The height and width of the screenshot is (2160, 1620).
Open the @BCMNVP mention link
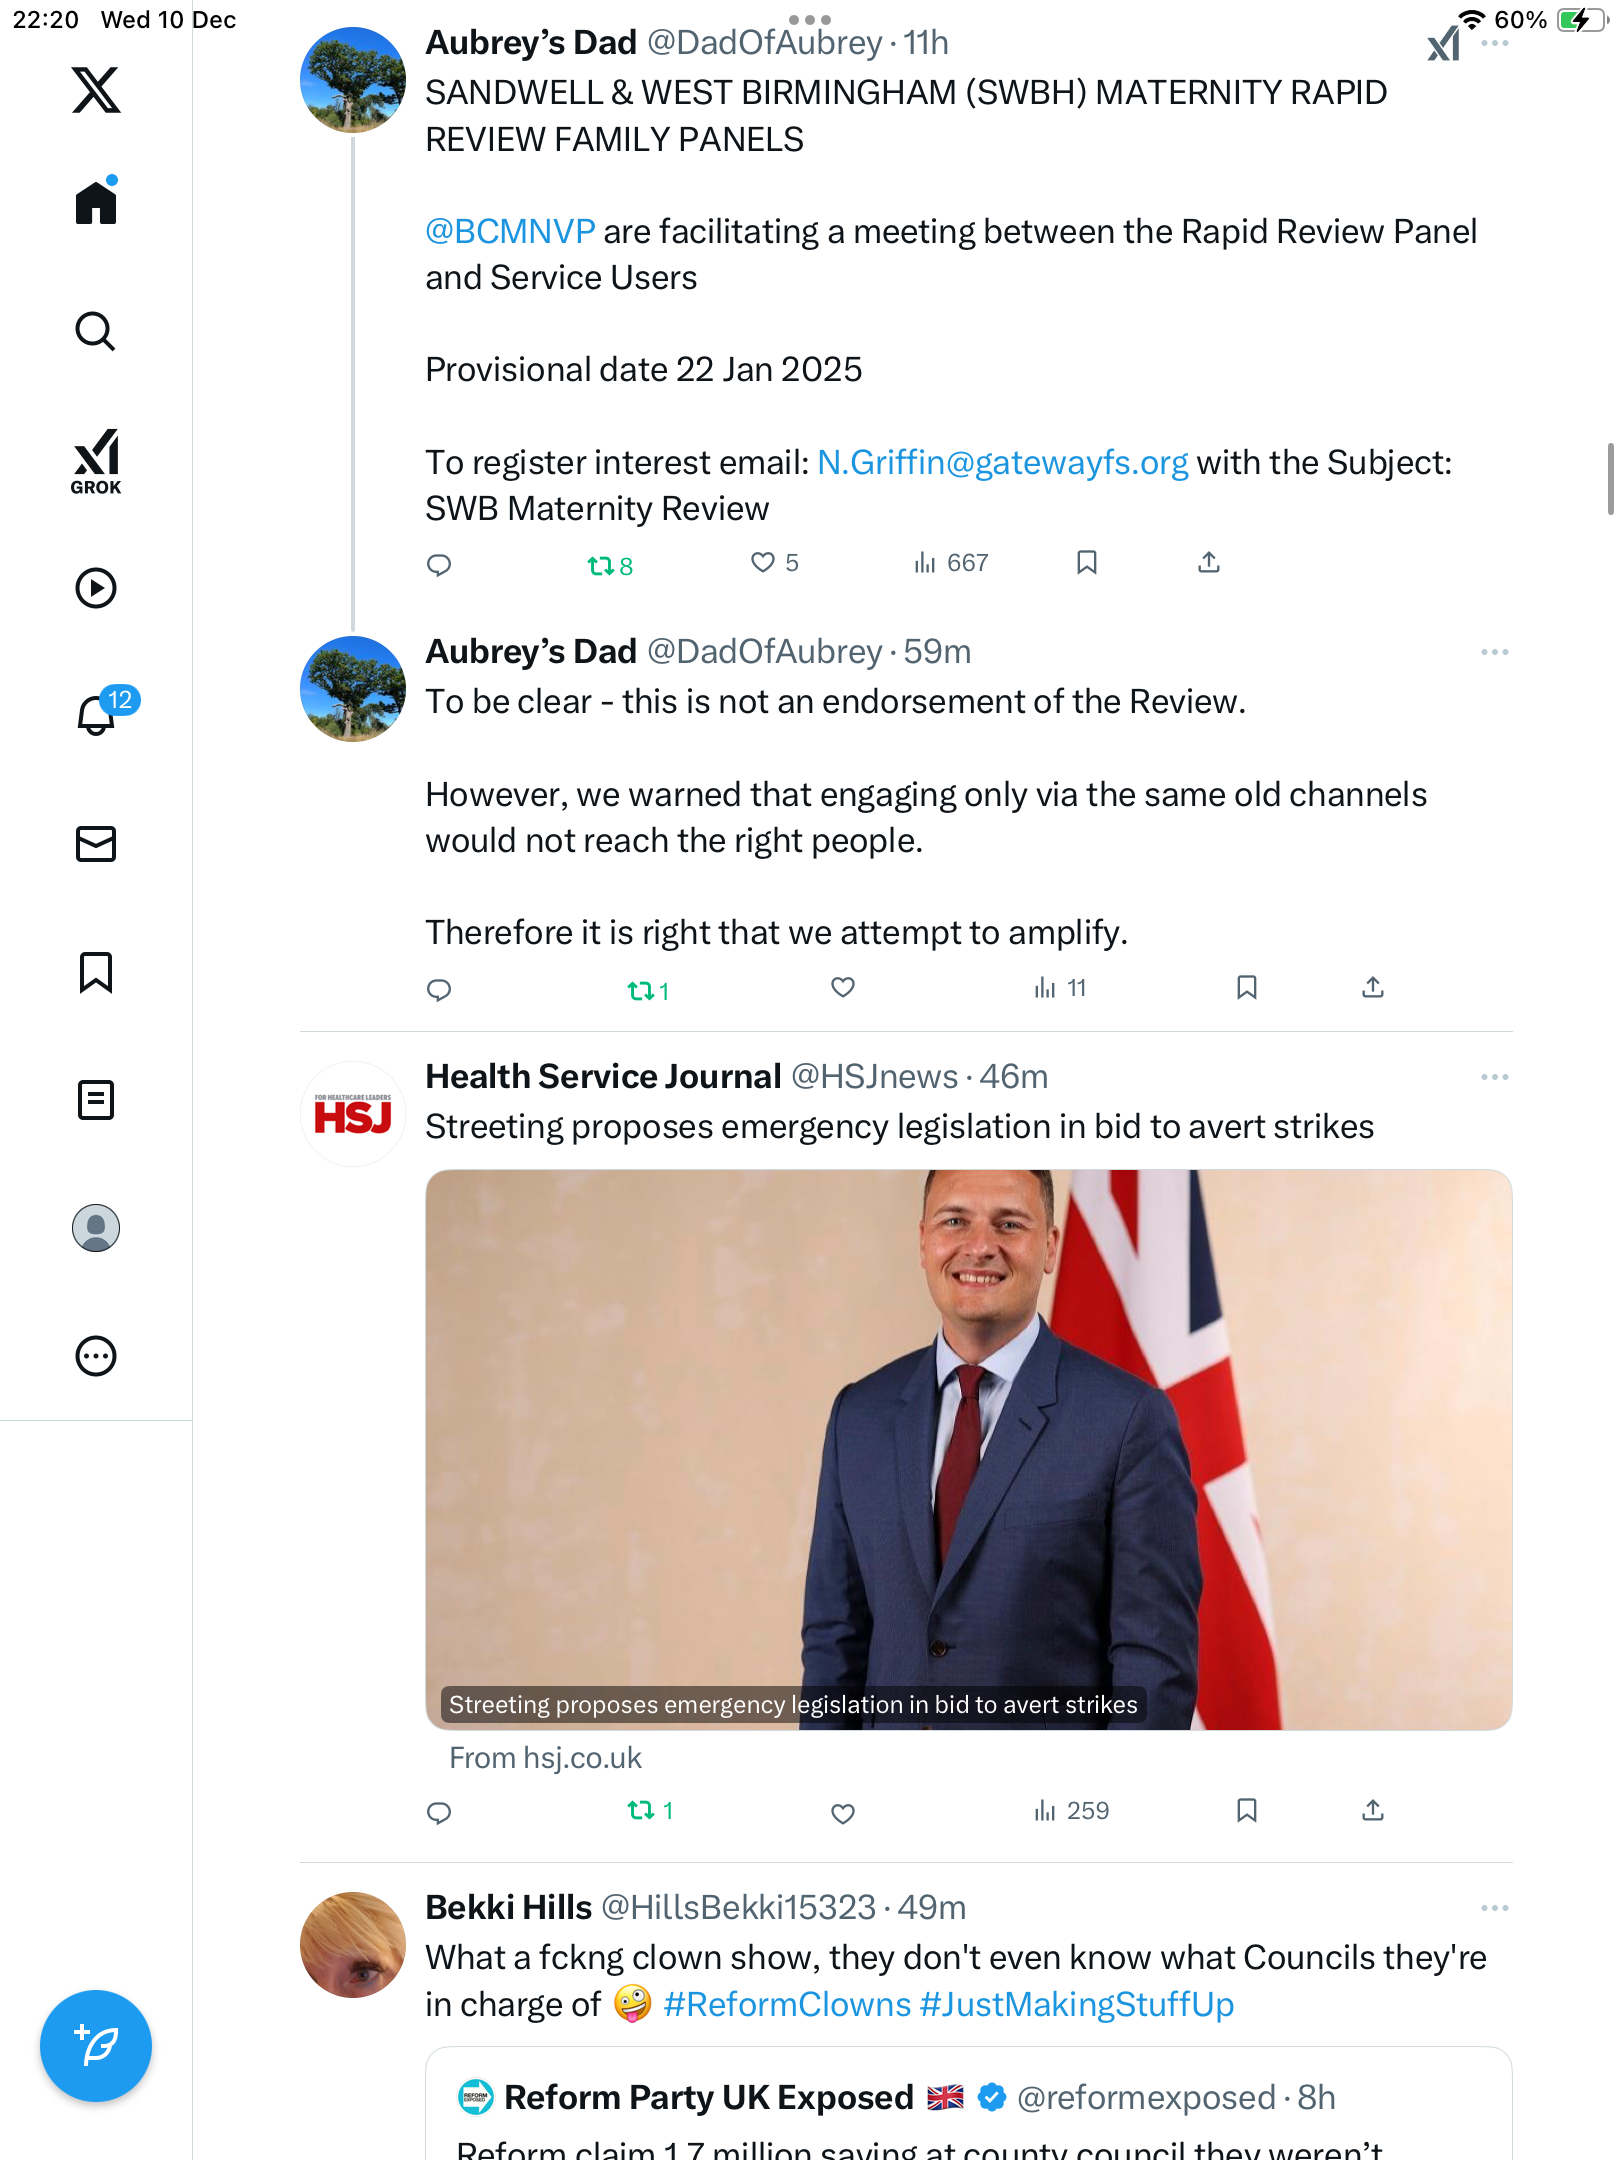coord(510,232)
